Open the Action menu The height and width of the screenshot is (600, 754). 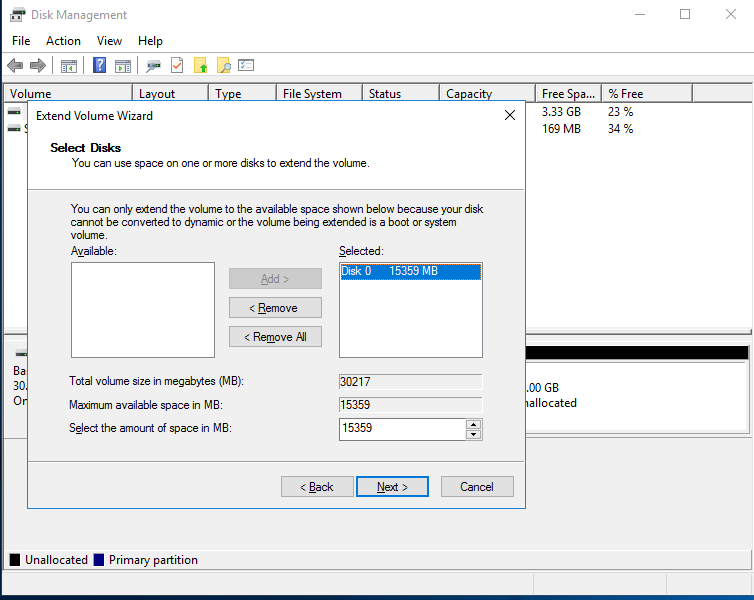tap(63, 41)
